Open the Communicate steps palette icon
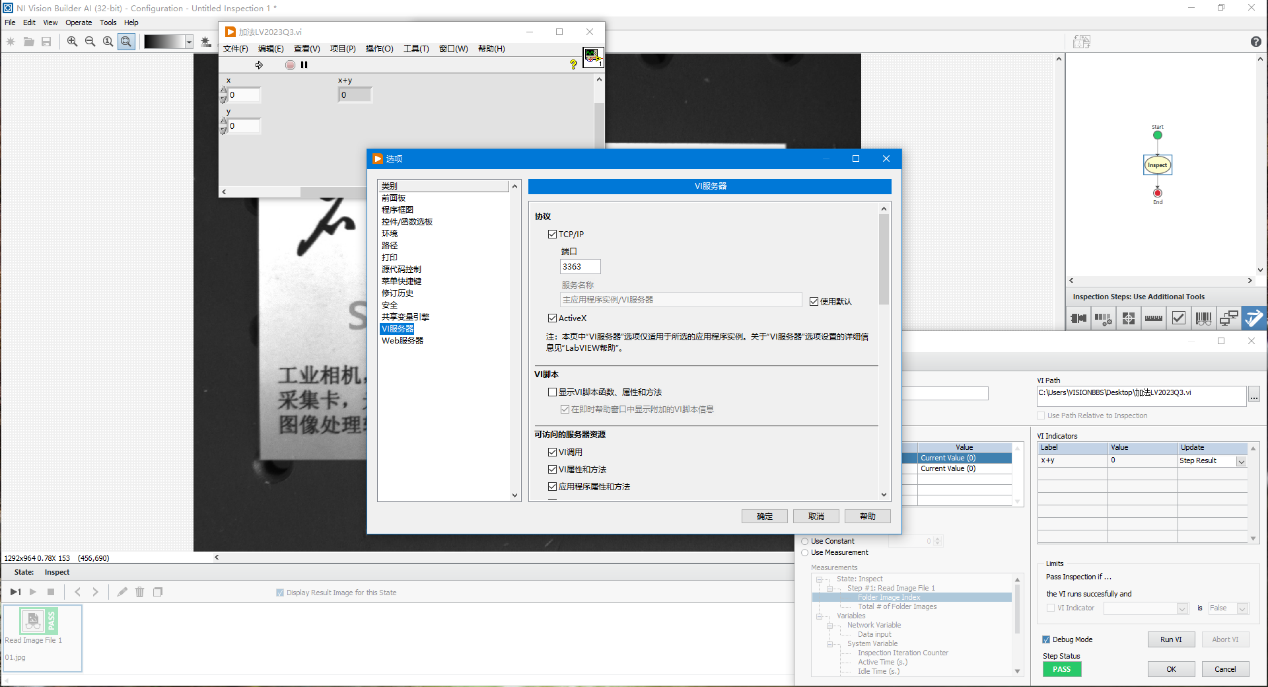The image size is (1268, 687). click(x=1229, y=319)
